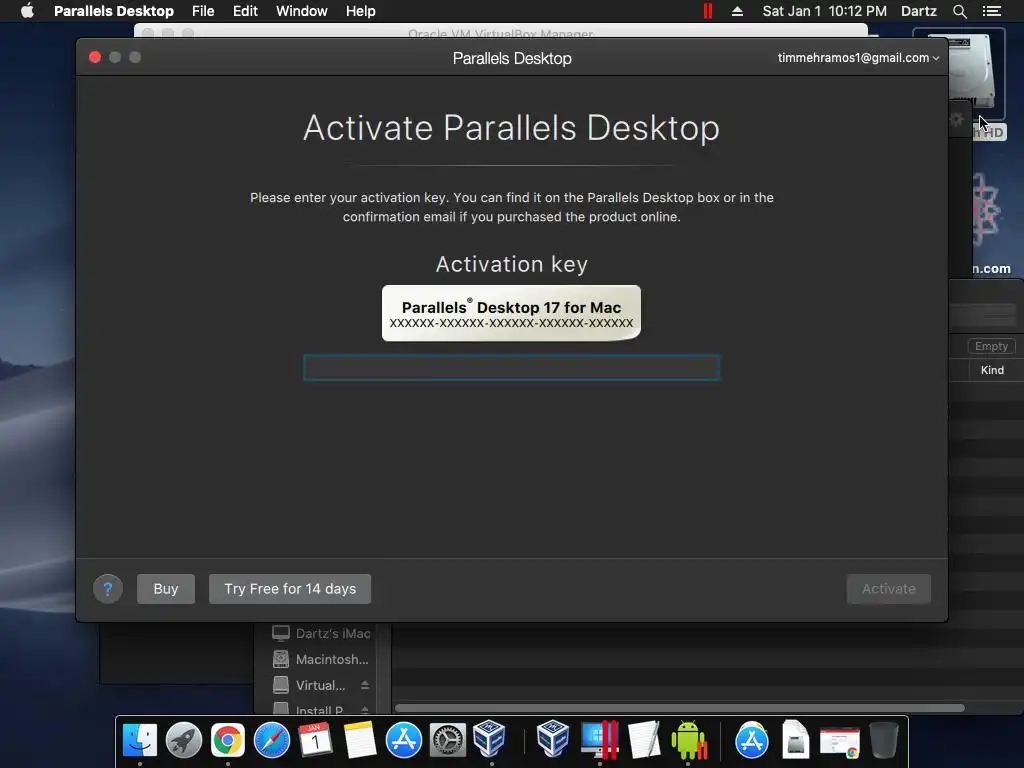
Task: Open Finder from the Dock
Action: click(x=140, y=740)
